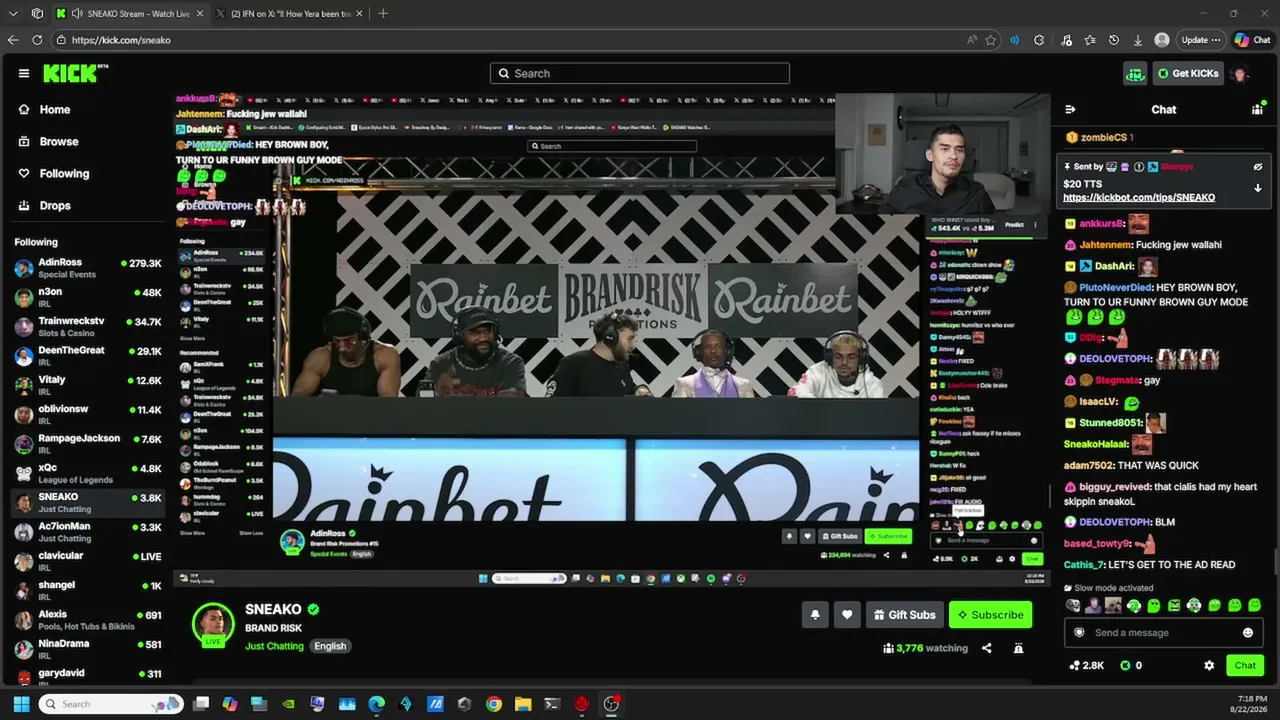Open the kickbot.com tips link
1280x720 pixels.
1139,198
